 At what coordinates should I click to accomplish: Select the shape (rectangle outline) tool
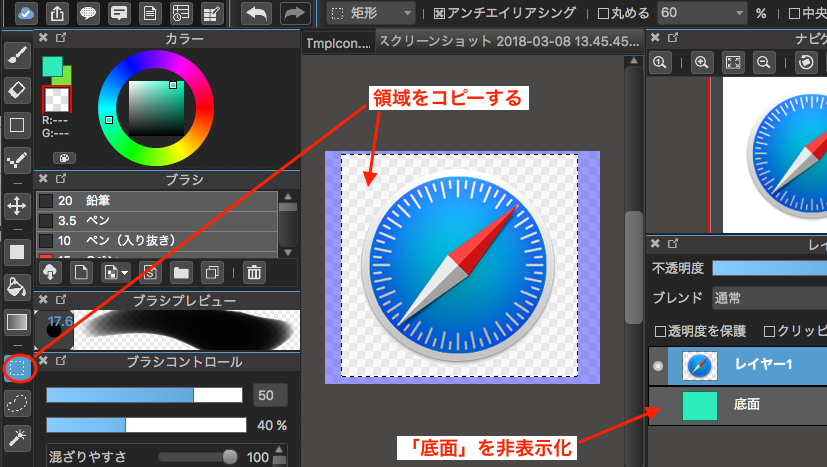click(17, 125)
